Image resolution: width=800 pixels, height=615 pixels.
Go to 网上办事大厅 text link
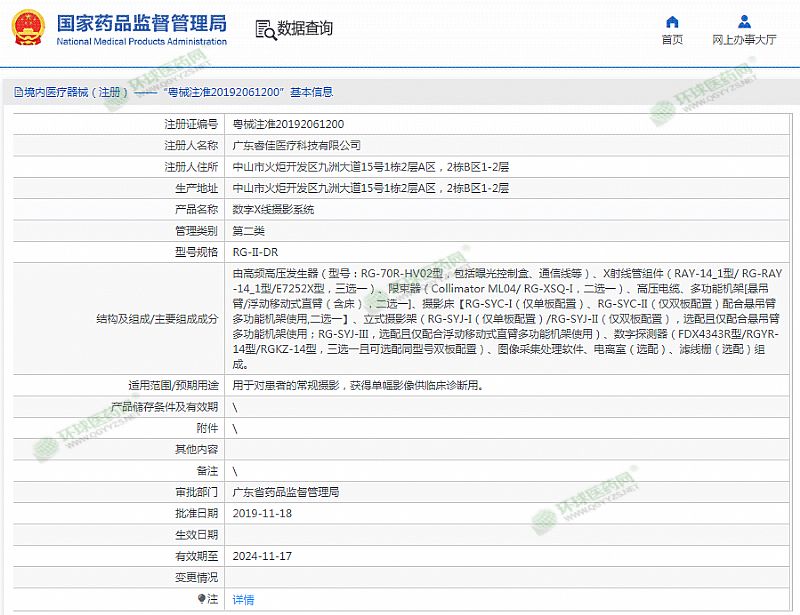[x=744, y=40]
